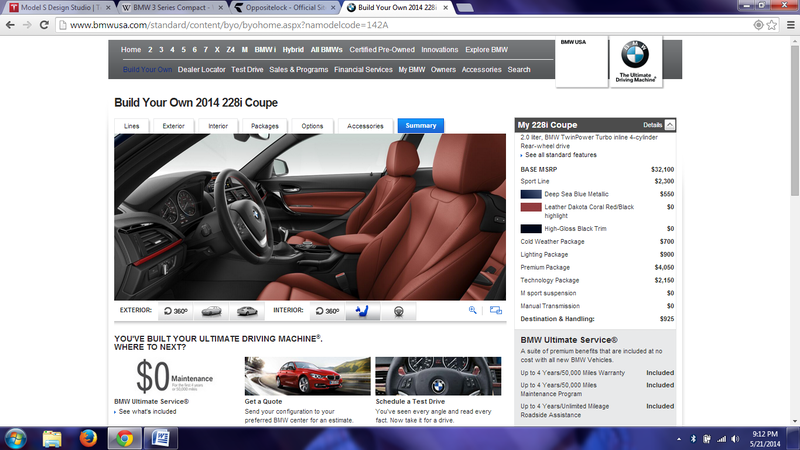Open Financial Services link
The image size is (800, 450).
tap(363, 69)
